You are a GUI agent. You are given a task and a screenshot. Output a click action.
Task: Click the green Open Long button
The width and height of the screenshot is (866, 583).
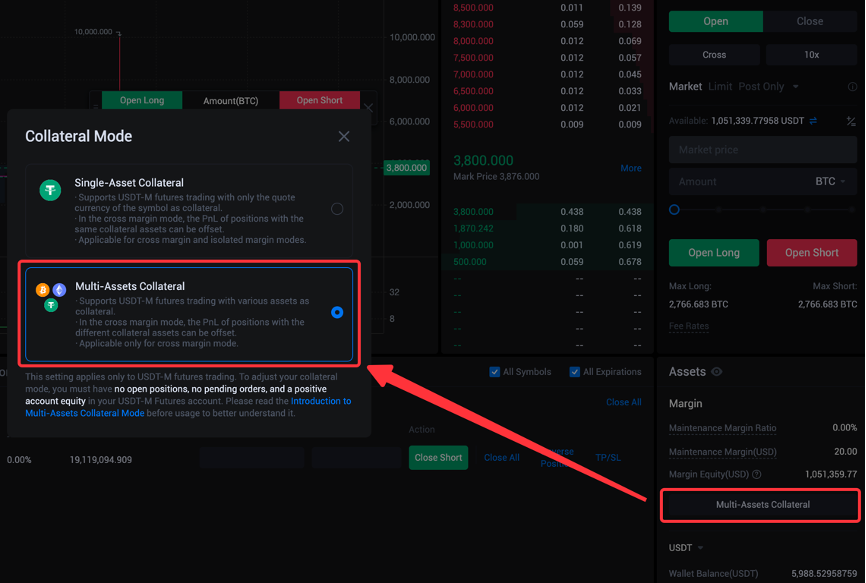714,253
